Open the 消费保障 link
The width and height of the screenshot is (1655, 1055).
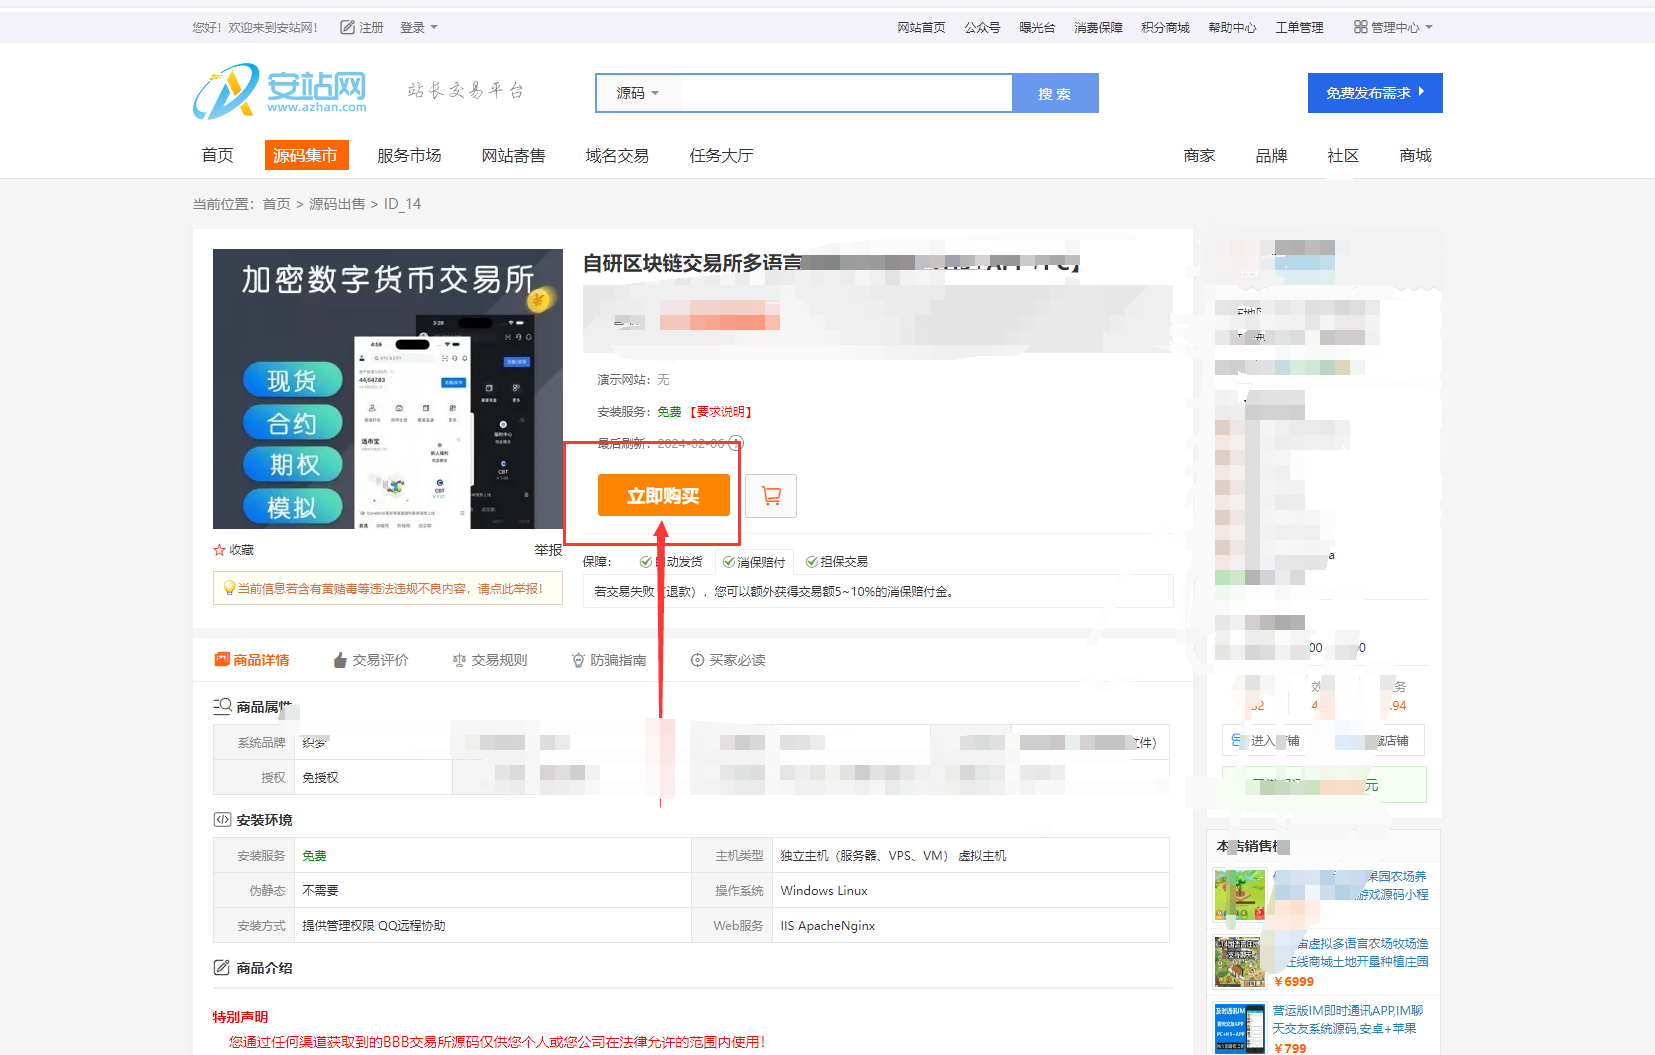(1098, 27)
